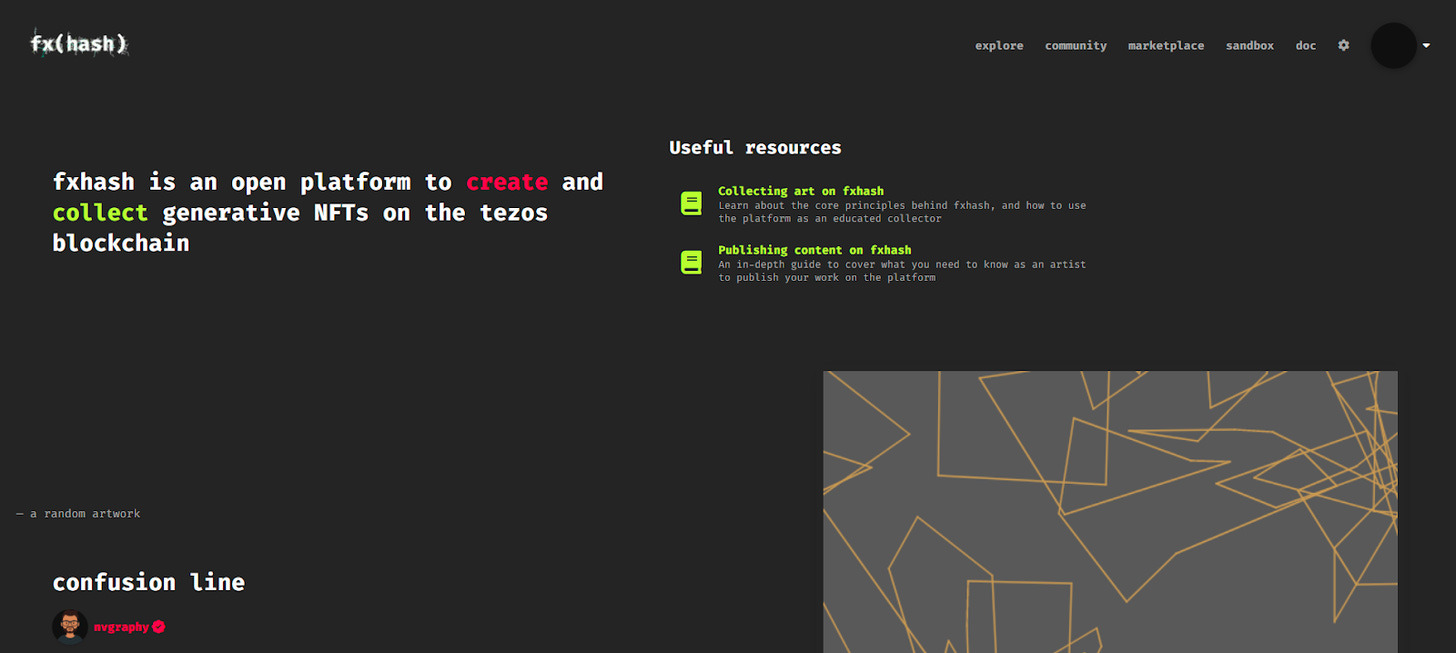Open the doc menu item

tap(1306, 46)
